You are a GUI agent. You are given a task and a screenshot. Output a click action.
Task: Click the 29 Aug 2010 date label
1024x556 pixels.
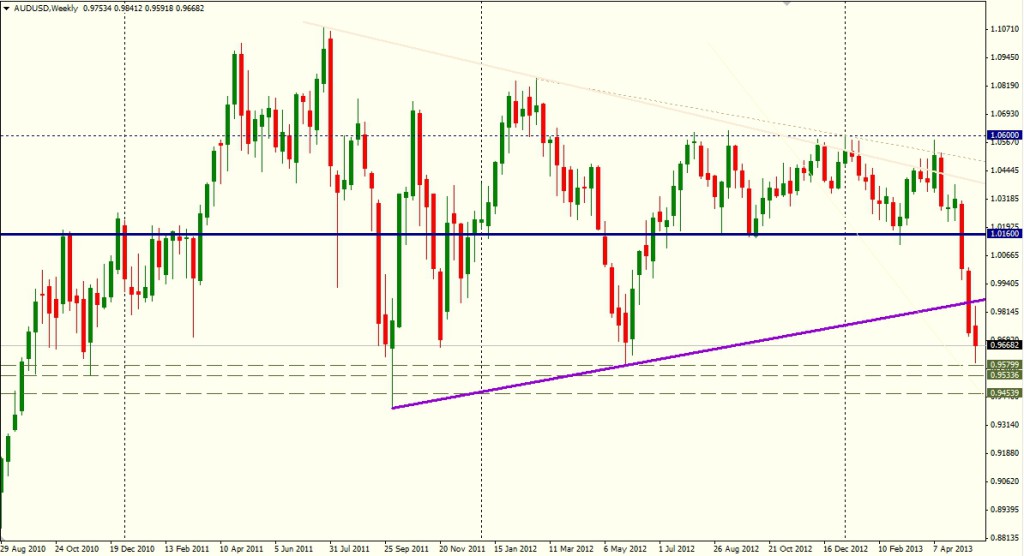(24, 548)
